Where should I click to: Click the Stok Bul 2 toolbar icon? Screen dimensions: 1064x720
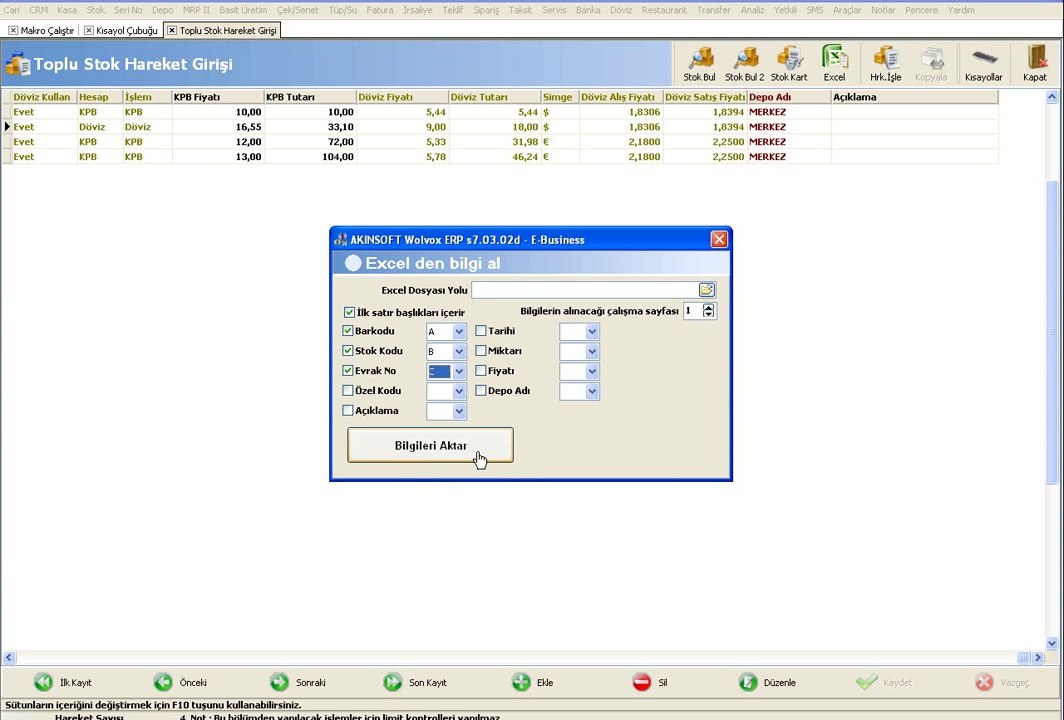(744, 63)
